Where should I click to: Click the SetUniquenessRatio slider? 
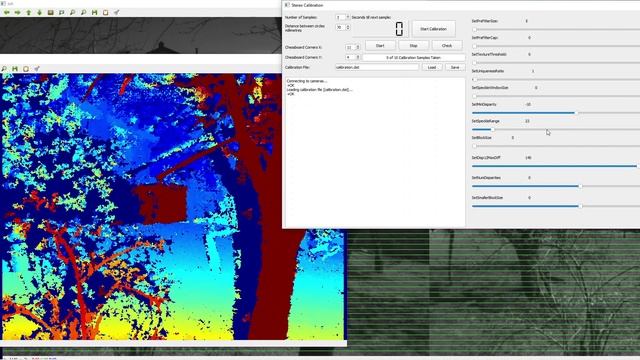point(556,80)
